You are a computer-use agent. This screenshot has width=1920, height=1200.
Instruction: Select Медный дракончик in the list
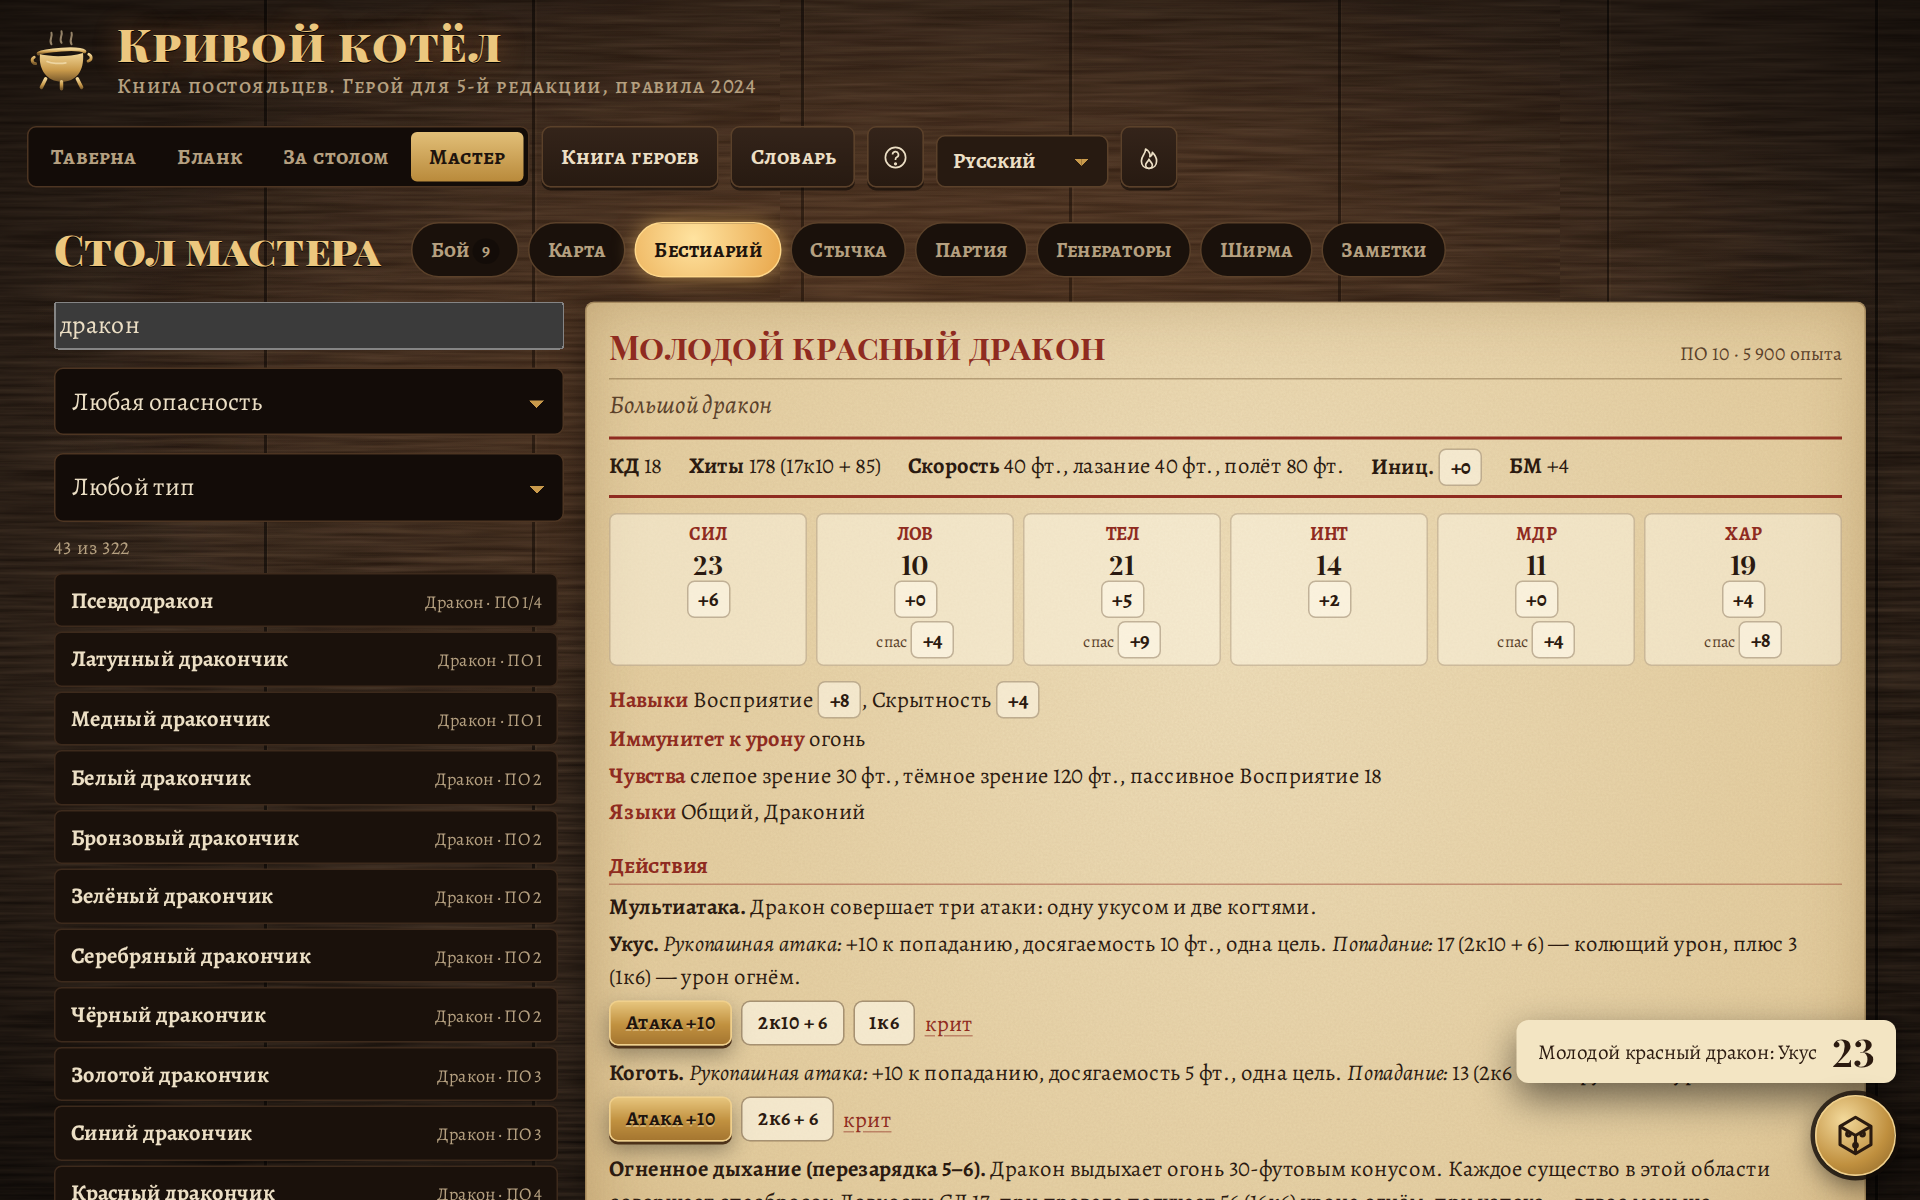(x=305, y=719)
